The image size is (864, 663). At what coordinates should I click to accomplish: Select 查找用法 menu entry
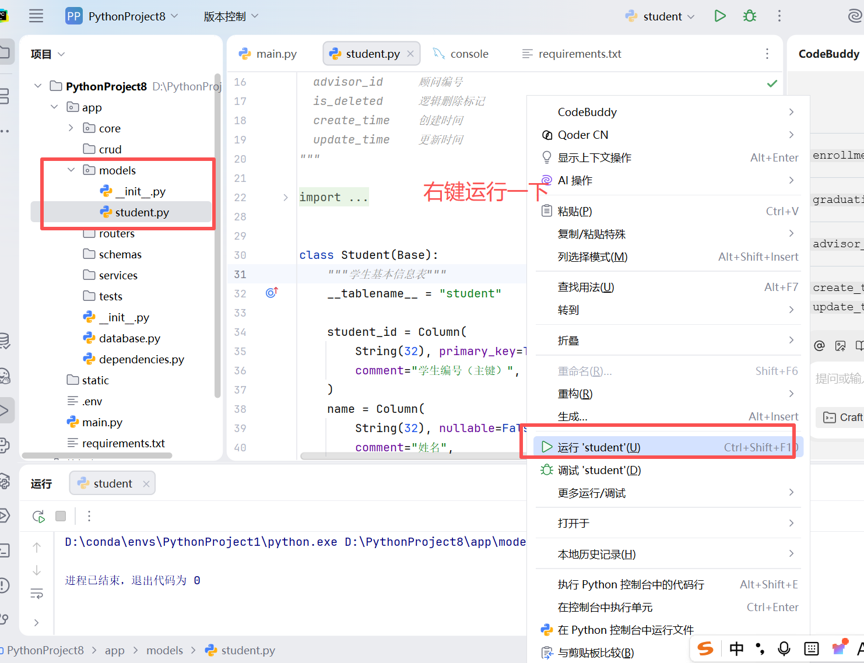667,287
